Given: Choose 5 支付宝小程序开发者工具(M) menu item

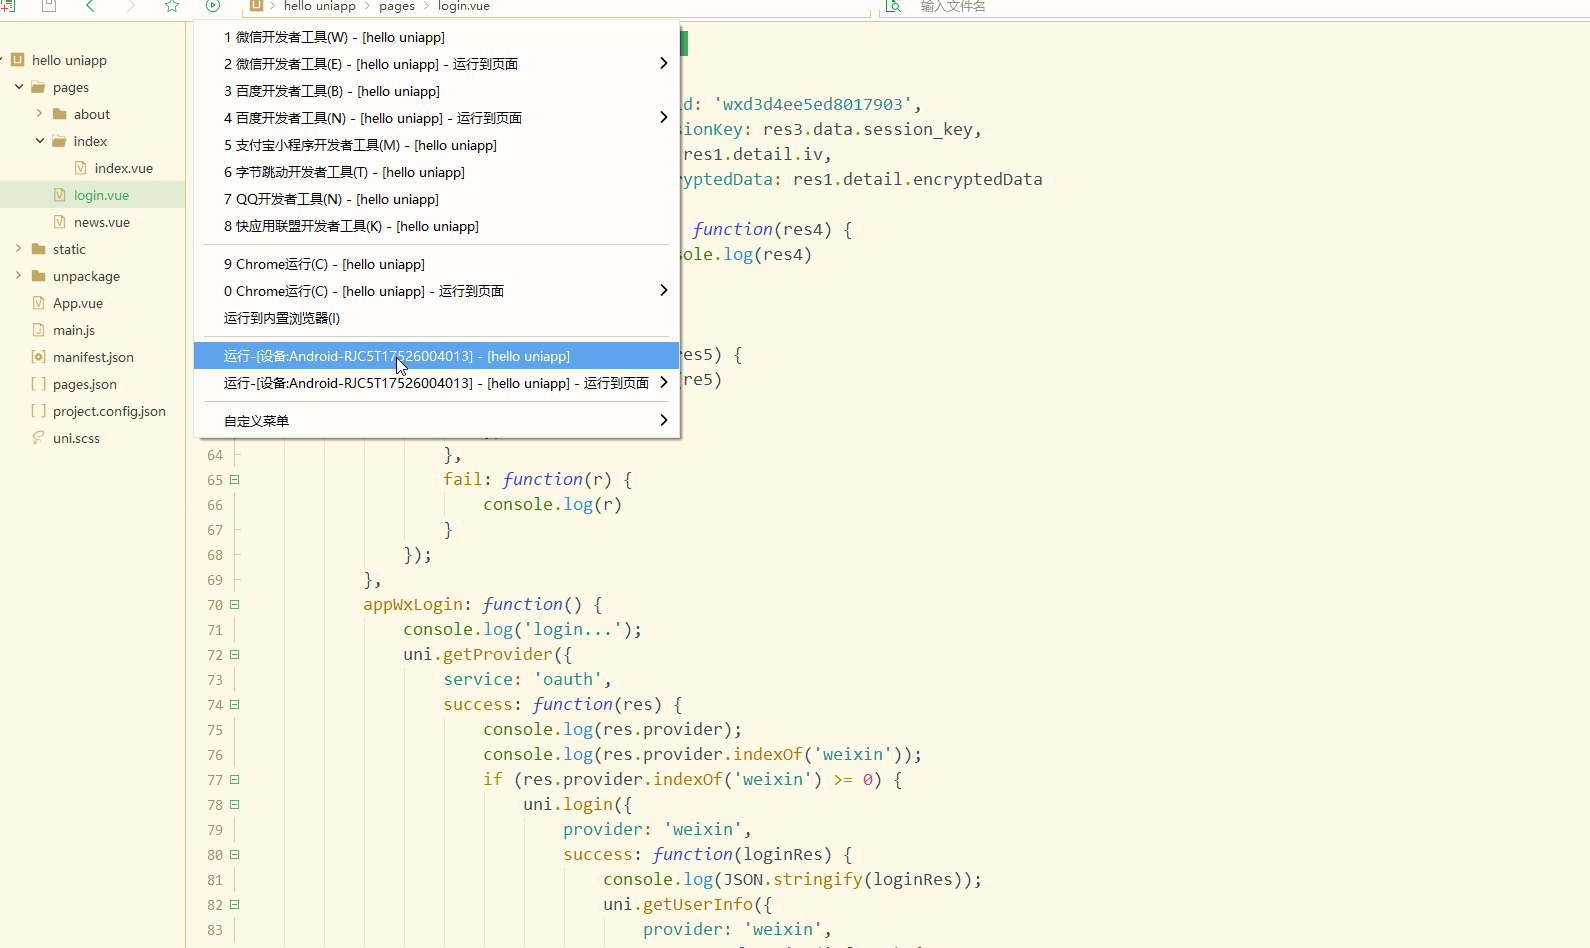Looking at the screenshot, I should (x=436, y=145).
